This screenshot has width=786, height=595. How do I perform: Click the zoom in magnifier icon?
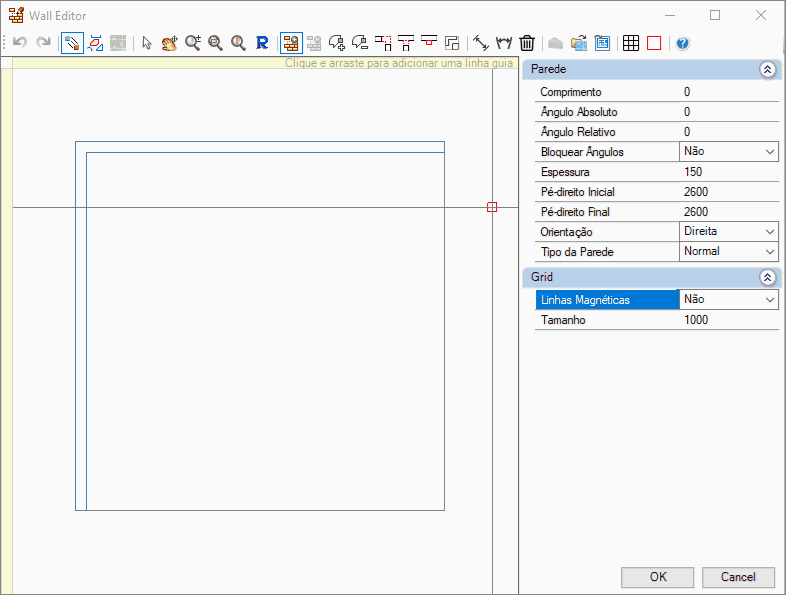[192, 43]
